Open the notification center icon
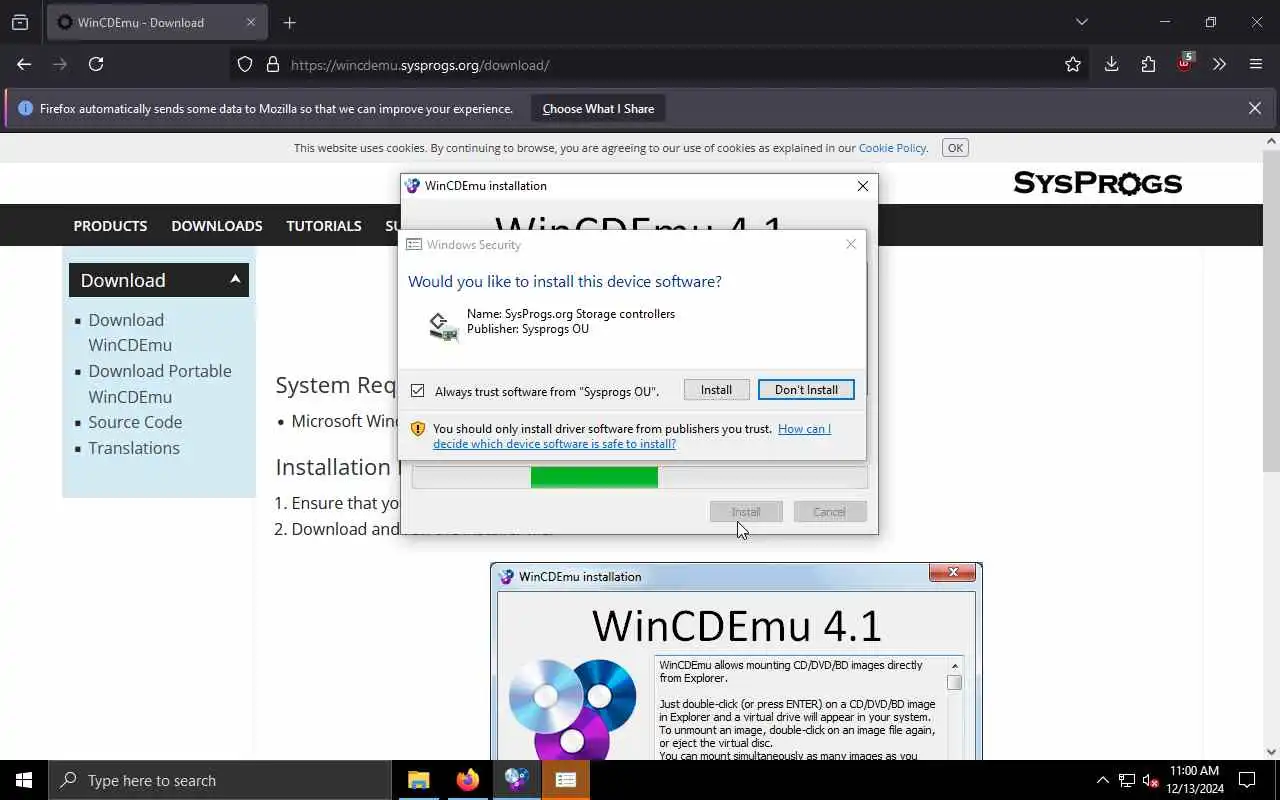 [x=1247, y=780]
